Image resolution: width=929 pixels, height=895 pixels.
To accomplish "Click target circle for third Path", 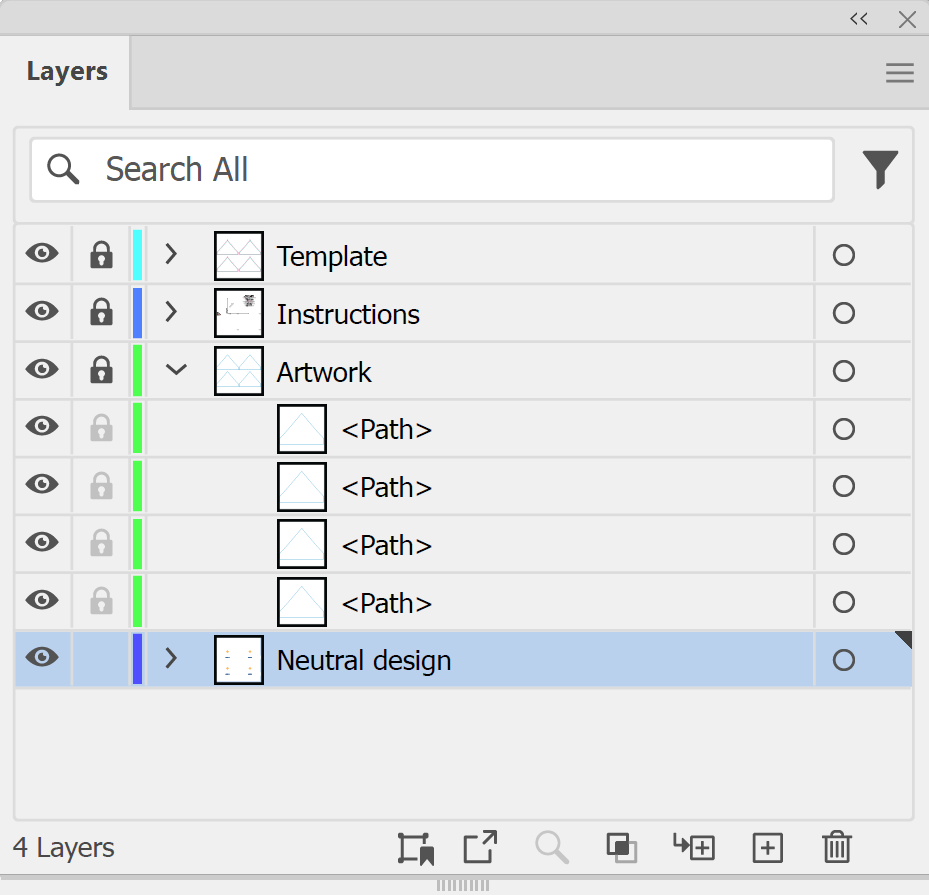I will 843,544.
